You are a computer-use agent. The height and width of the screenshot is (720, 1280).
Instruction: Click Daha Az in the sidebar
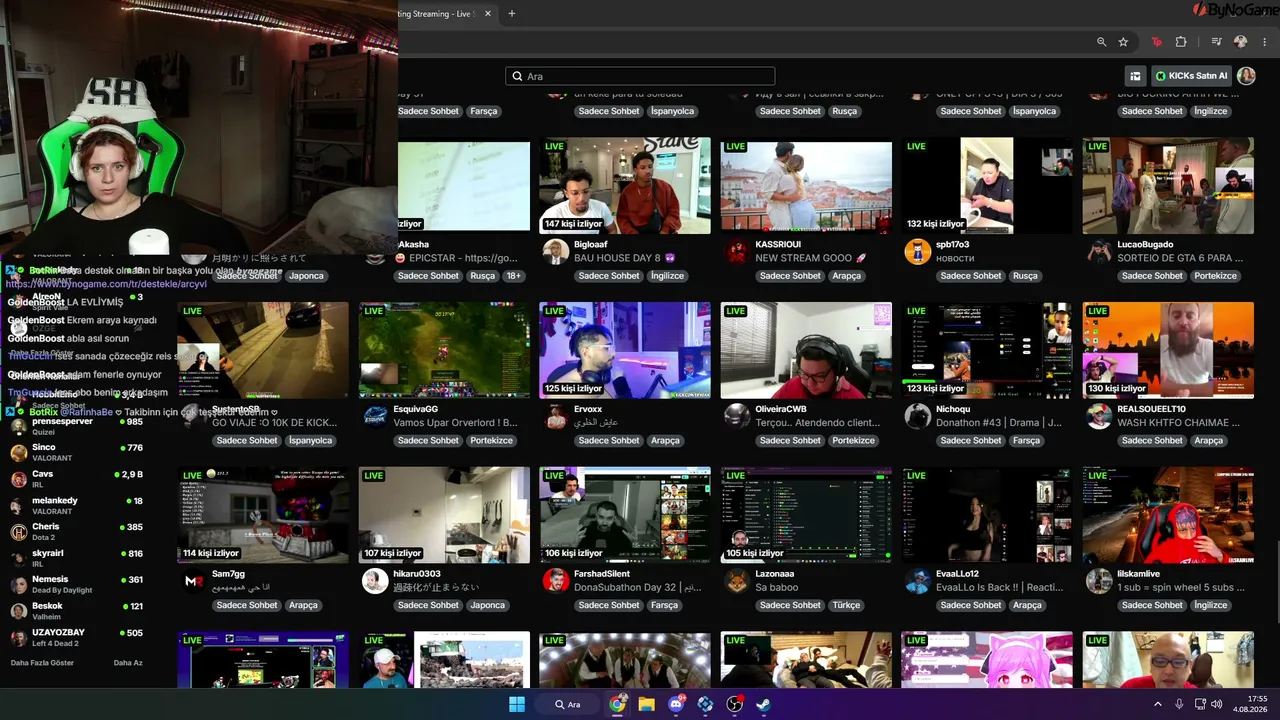coord(128,663)
